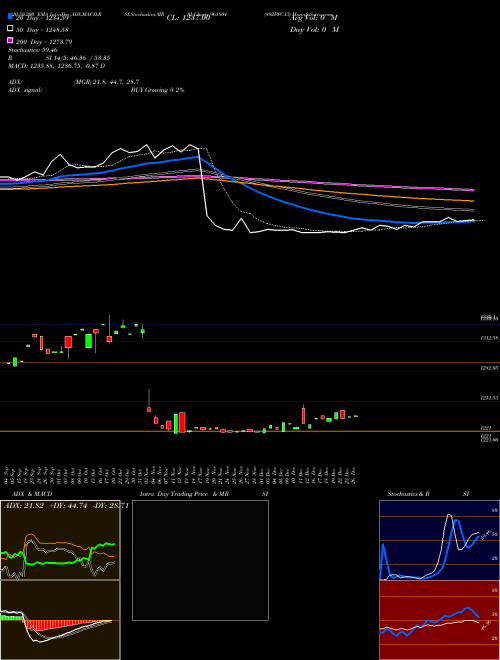Click the '(MGR) 21.8, 44.7, 28.7' ADX values
This screenshot has height=660, width=500.
[x=106, y=82]
